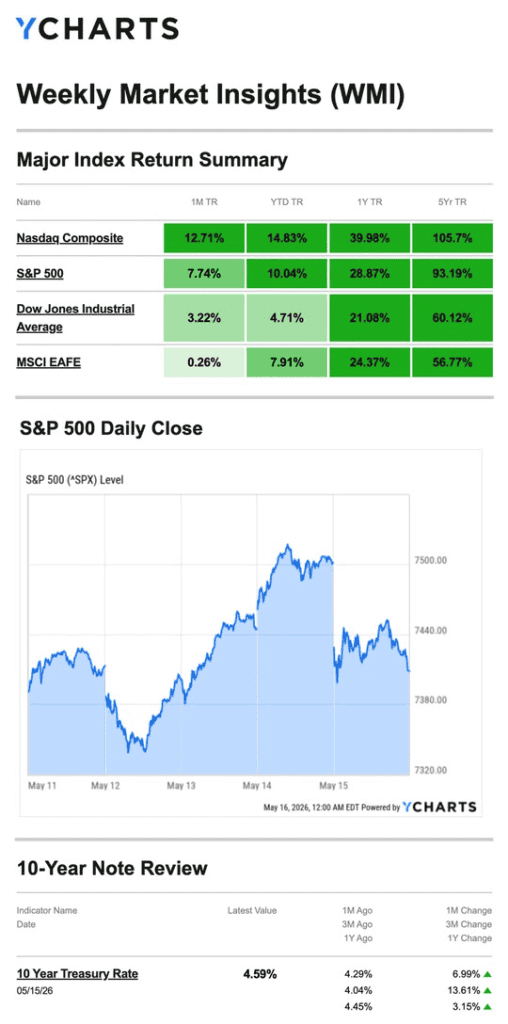508x1024 pixels.
Task: Open the S&P 500 index link
Action: (x=40, y=274)
